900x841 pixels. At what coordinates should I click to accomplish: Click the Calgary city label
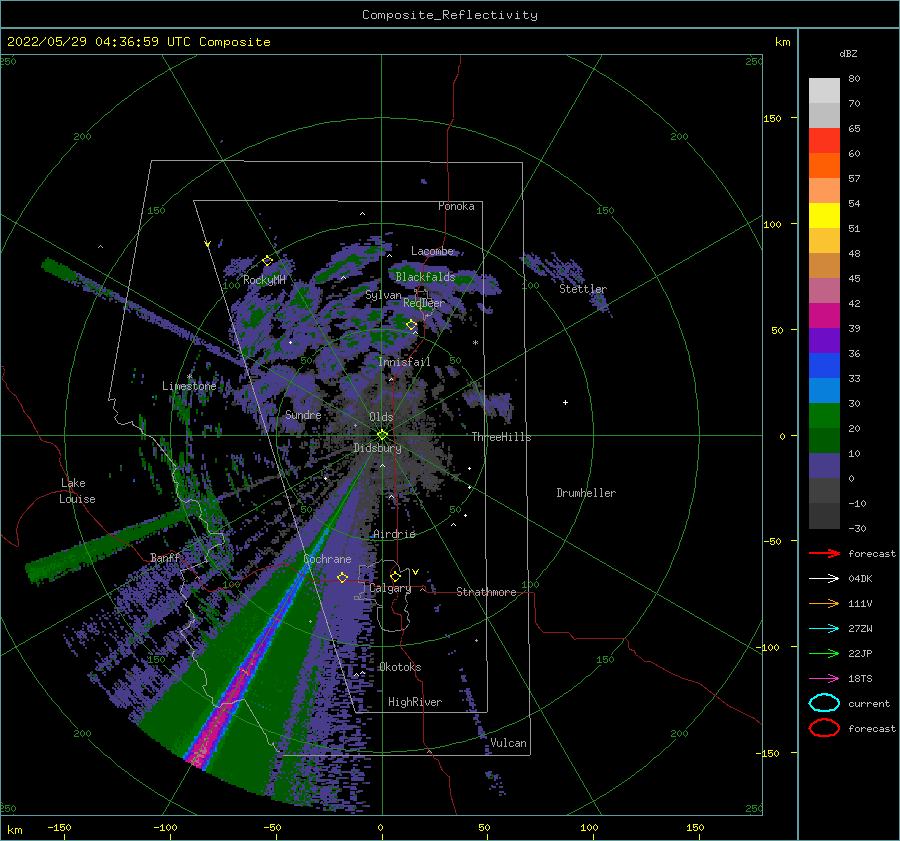tap(390, 588)
